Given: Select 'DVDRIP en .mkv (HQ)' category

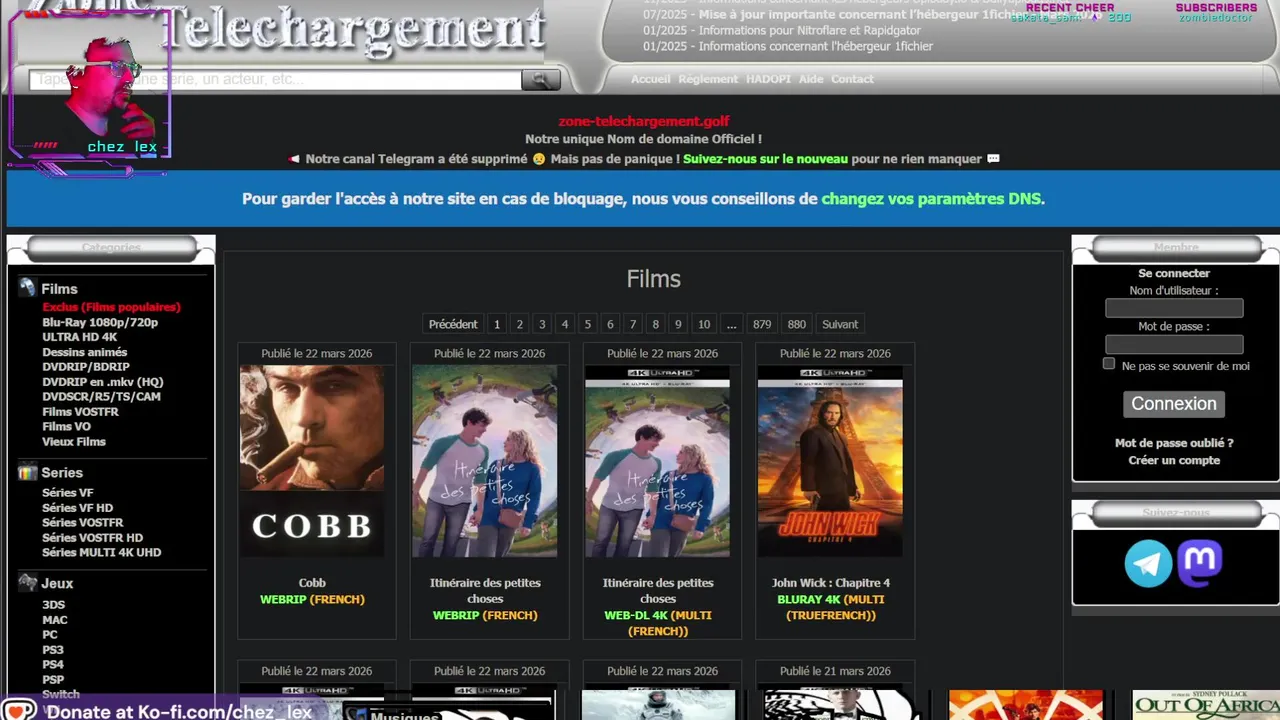Looking at the screenshot, I should (102, 382).
